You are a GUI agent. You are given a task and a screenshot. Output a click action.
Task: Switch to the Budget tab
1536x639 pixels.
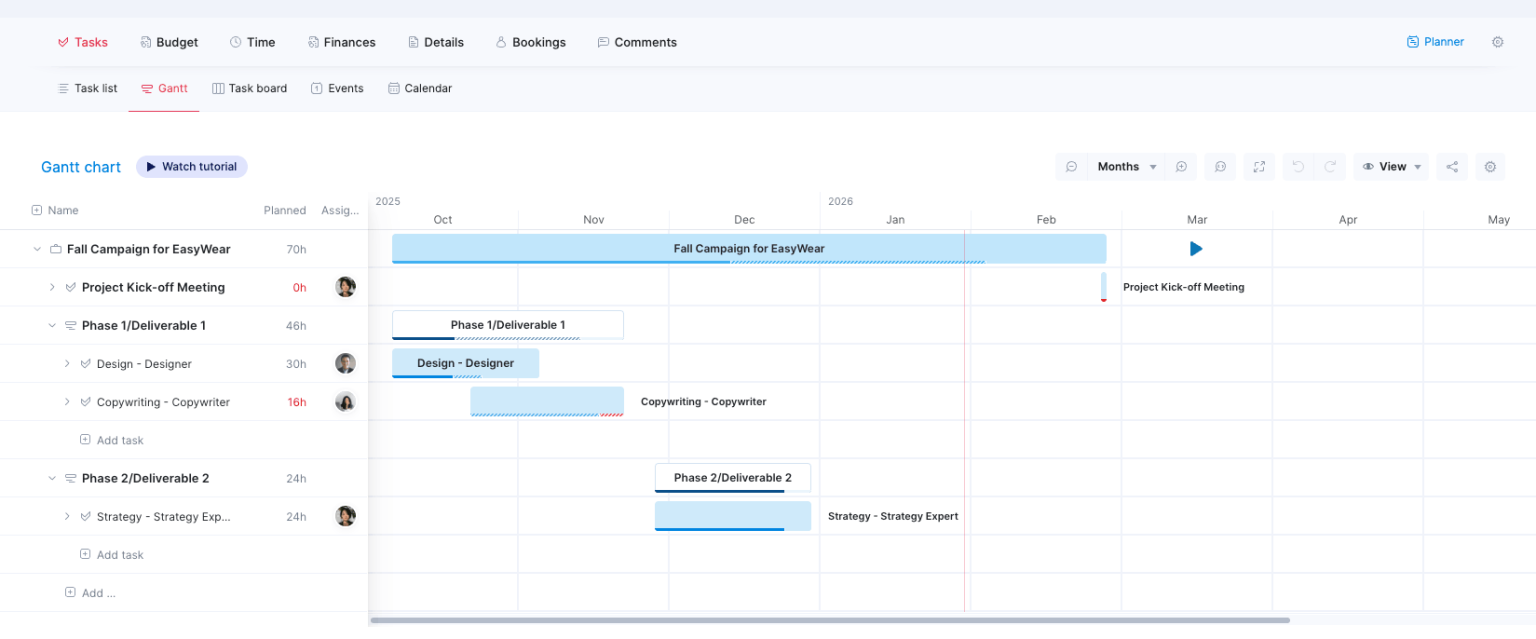click(x=169, y=41)
